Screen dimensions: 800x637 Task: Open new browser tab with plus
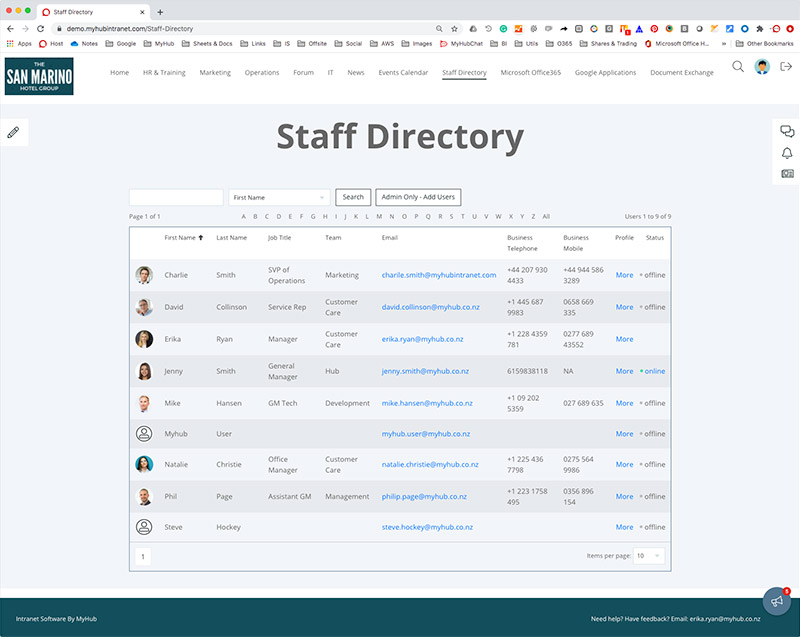click(160, 12)
